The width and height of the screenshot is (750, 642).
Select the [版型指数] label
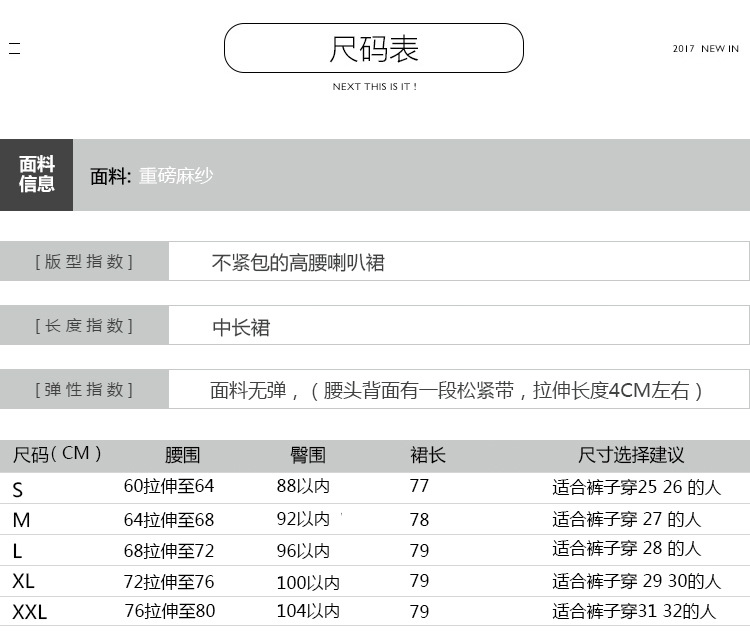(84, 262)
